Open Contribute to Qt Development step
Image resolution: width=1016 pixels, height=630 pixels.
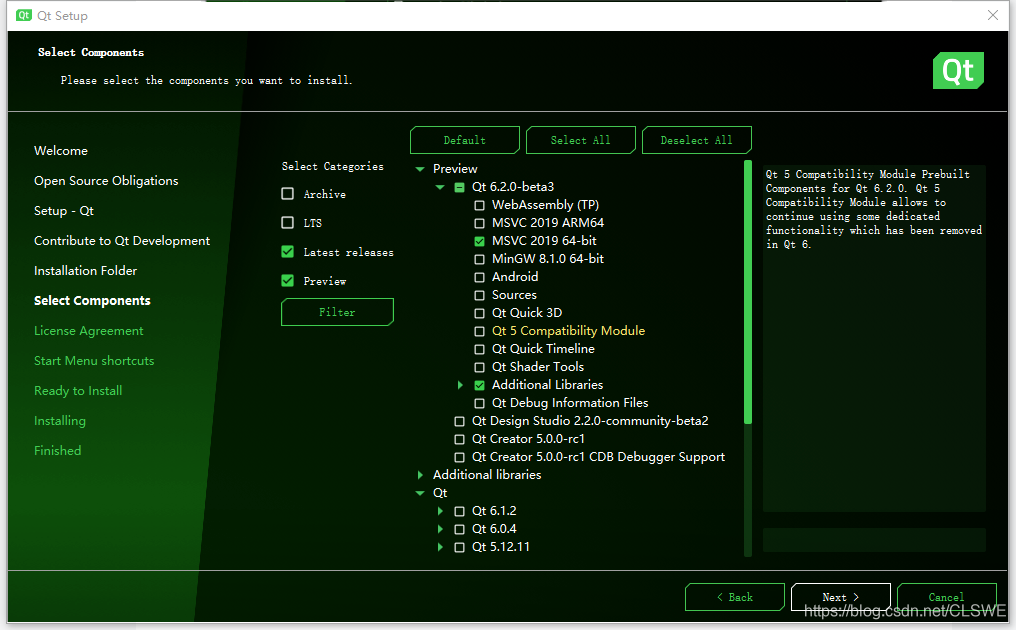point(122,240)
